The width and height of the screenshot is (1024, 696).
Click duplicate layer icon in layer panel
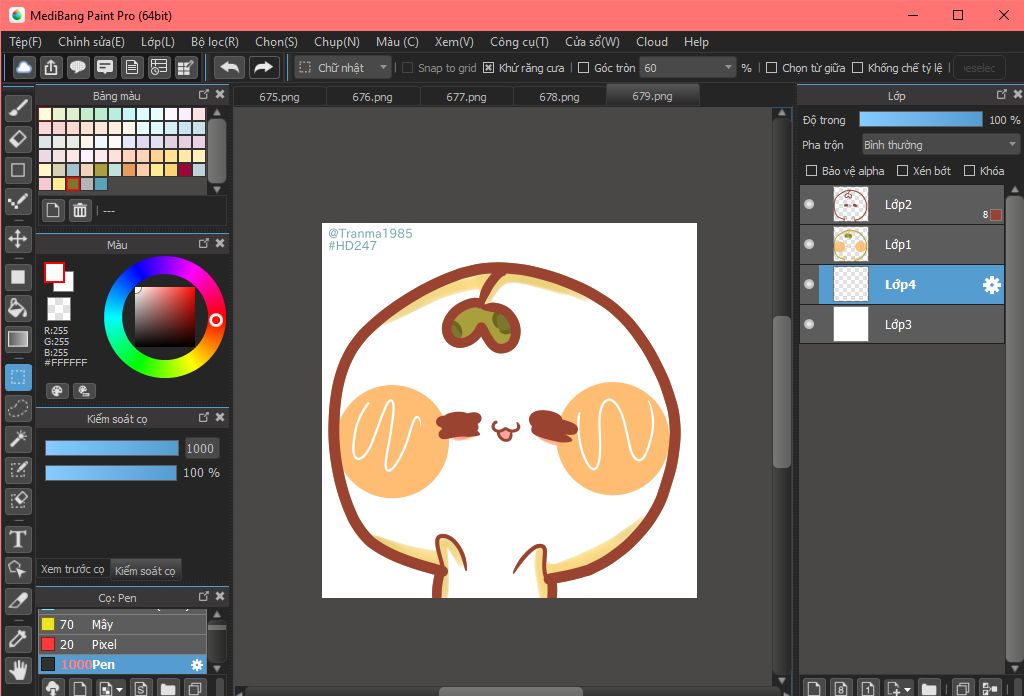(x=961, y=688)
